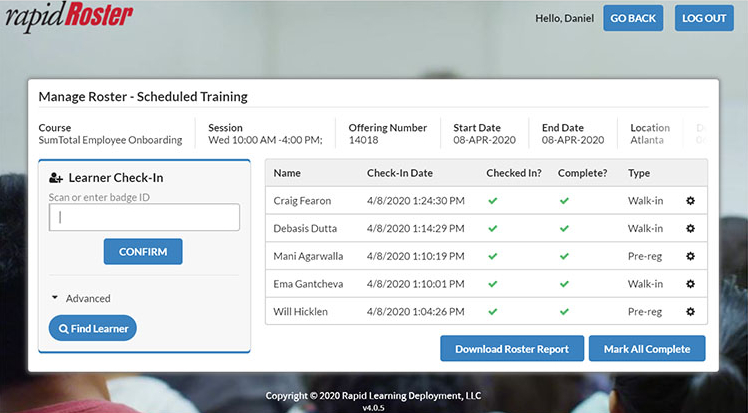Toggle Complete checkmark for Debasis Dutta
The width and height of the screenshot is (748, 413).
tap(564, 228)
